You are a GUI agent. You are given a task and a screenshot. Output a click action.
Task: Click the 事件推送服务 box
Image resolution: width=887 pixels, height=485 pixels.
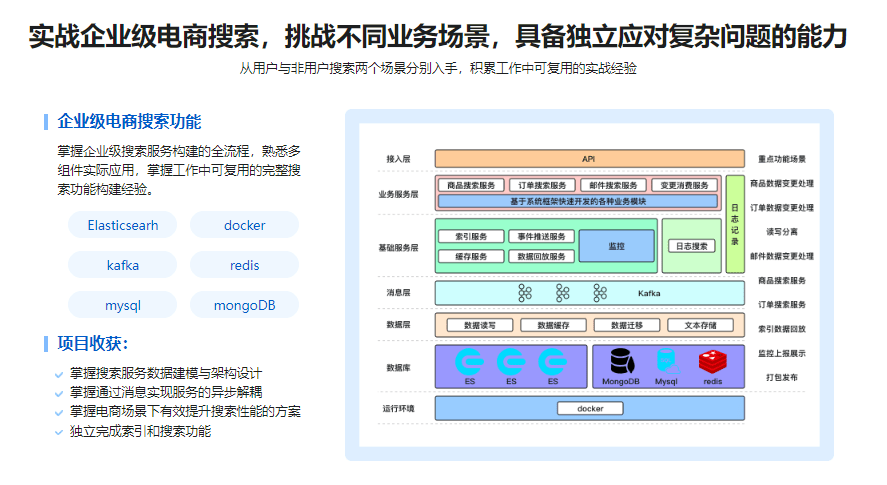[541, 237]
